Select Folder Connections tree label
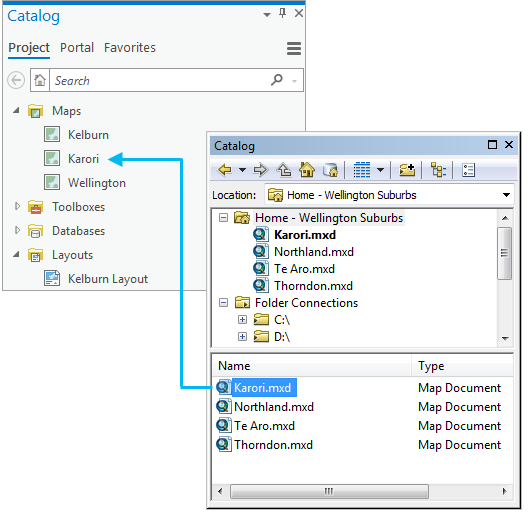 click(x=306, y=302)
